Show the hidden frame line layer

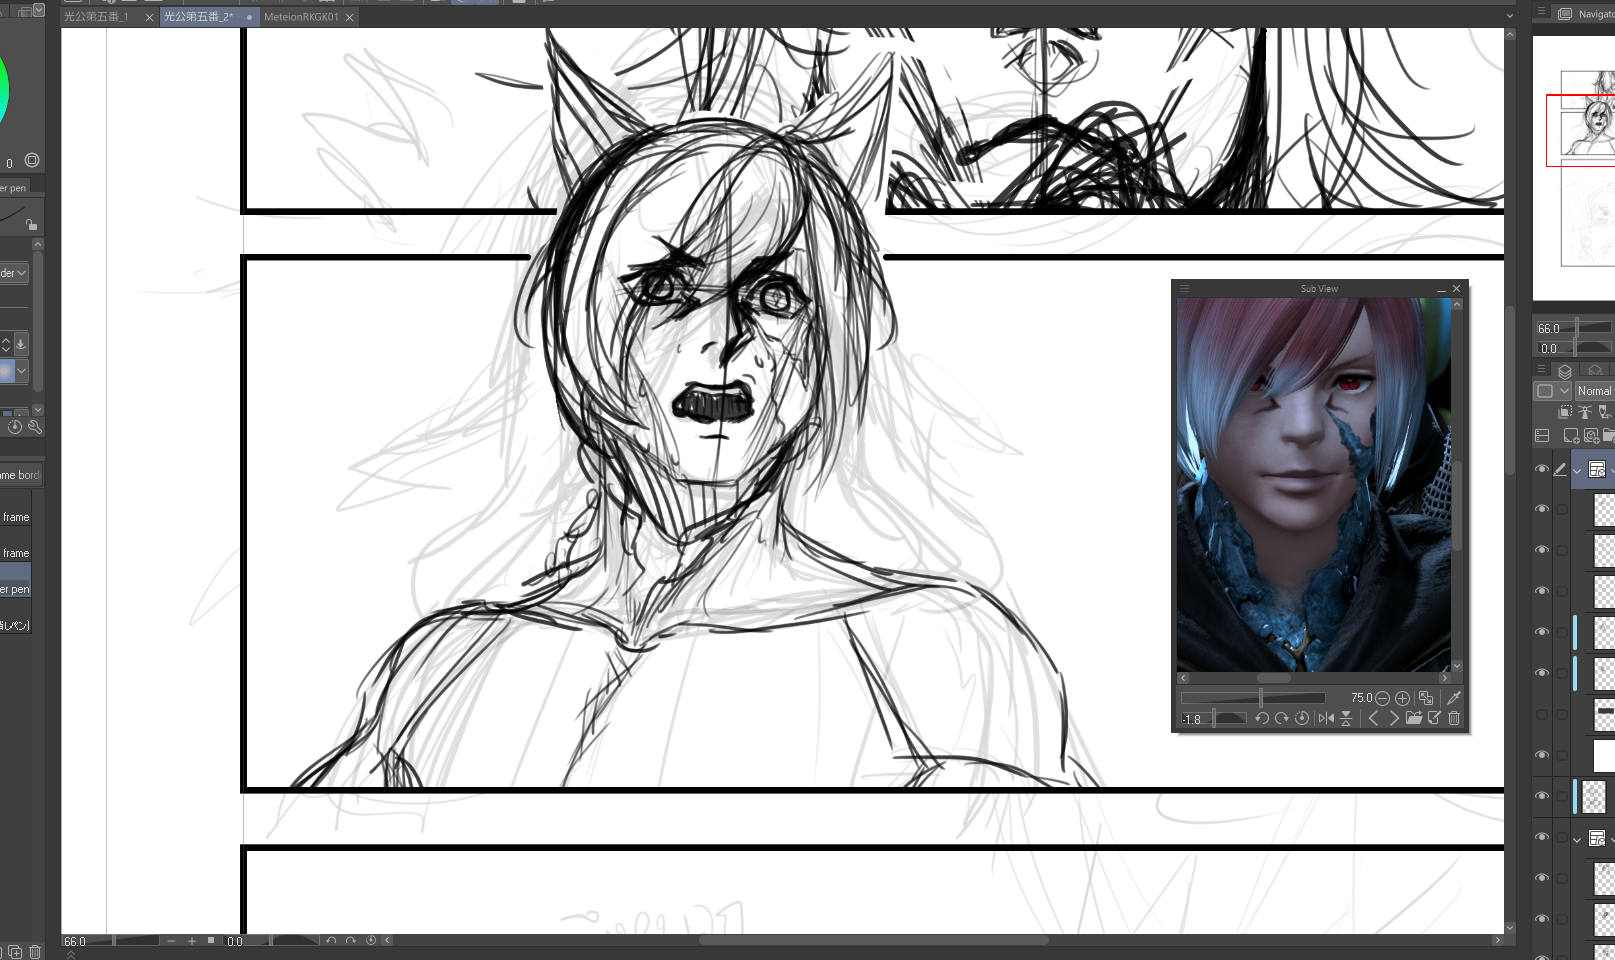1541,714
